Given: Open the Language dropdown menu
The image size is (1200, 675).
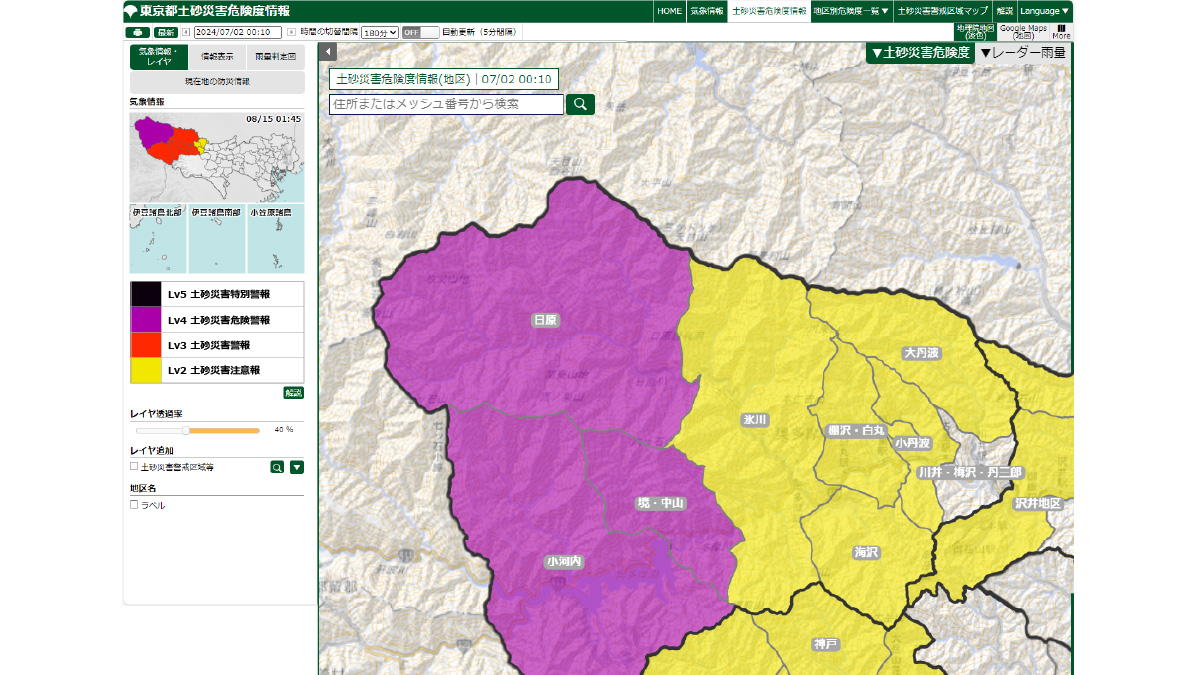Looking at the screenshot, I should tap(1045, 11).
